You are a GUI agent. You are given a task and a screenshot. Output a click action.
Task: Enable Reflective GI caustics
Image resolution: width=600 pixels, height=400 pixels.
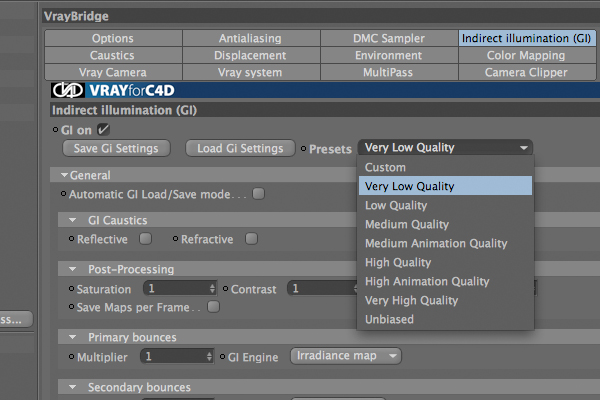(145, 239)
